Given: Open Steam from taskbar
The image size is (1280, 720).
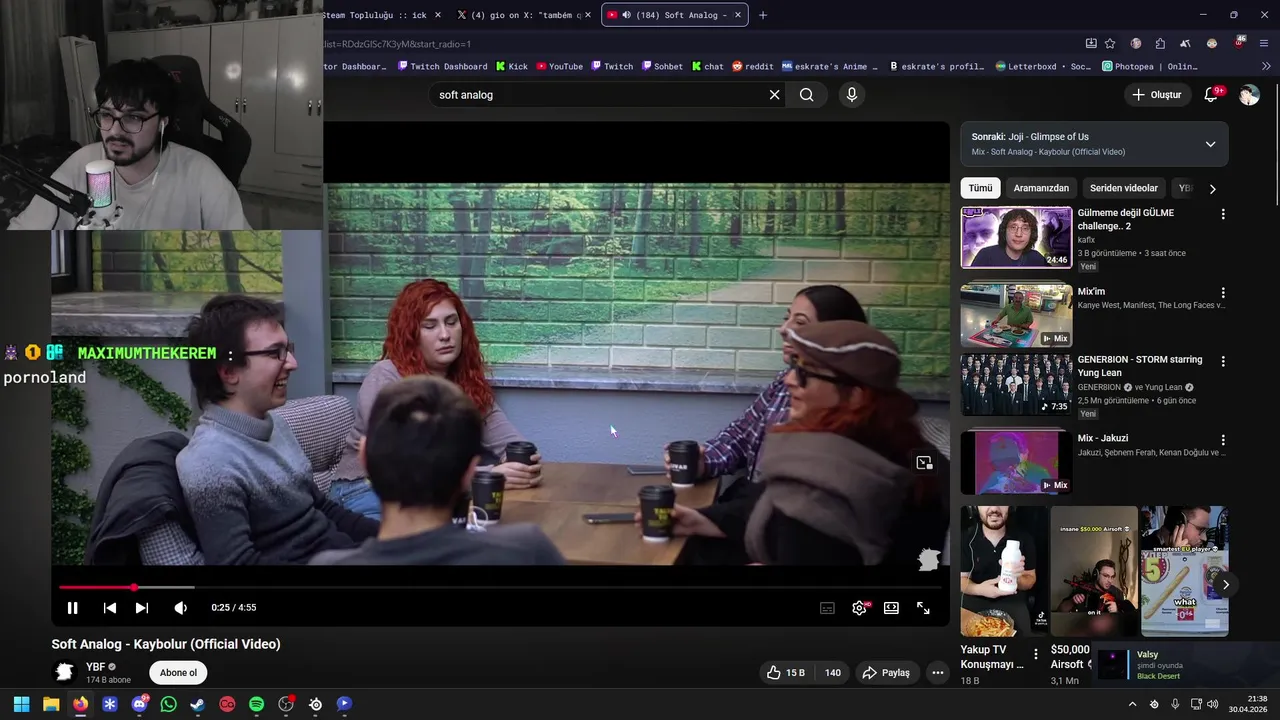Looking at the screenshot, I should pos(198,704).
